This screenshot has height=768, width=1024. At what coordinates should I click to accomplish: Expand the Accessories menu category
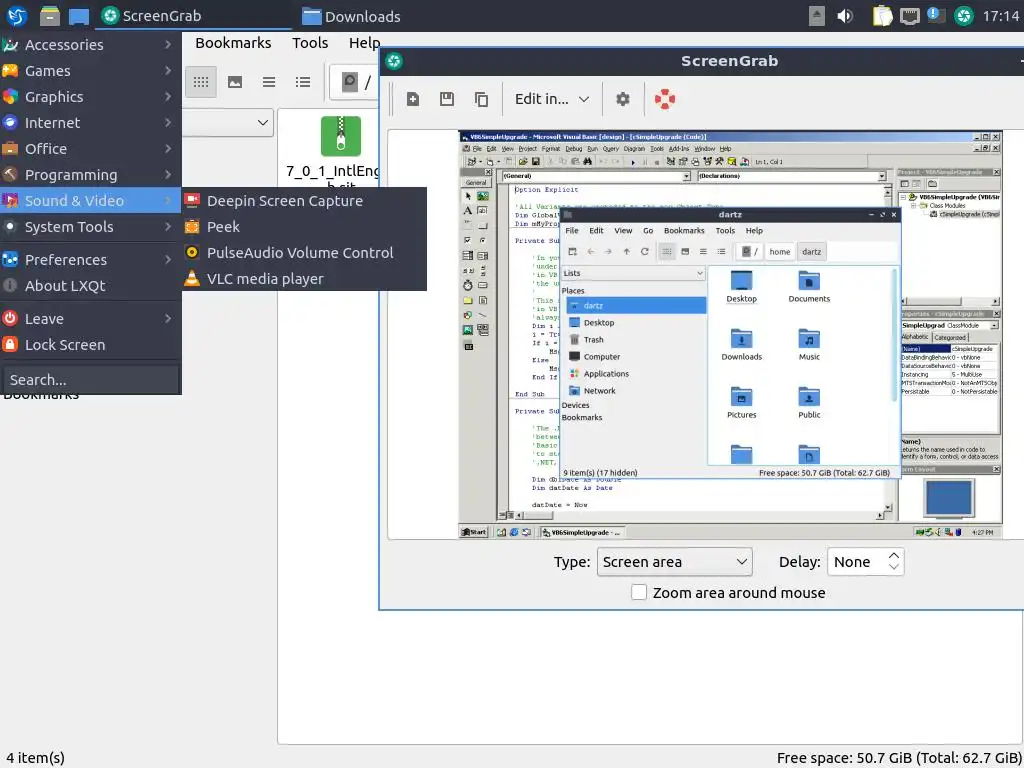coord(90,44)
